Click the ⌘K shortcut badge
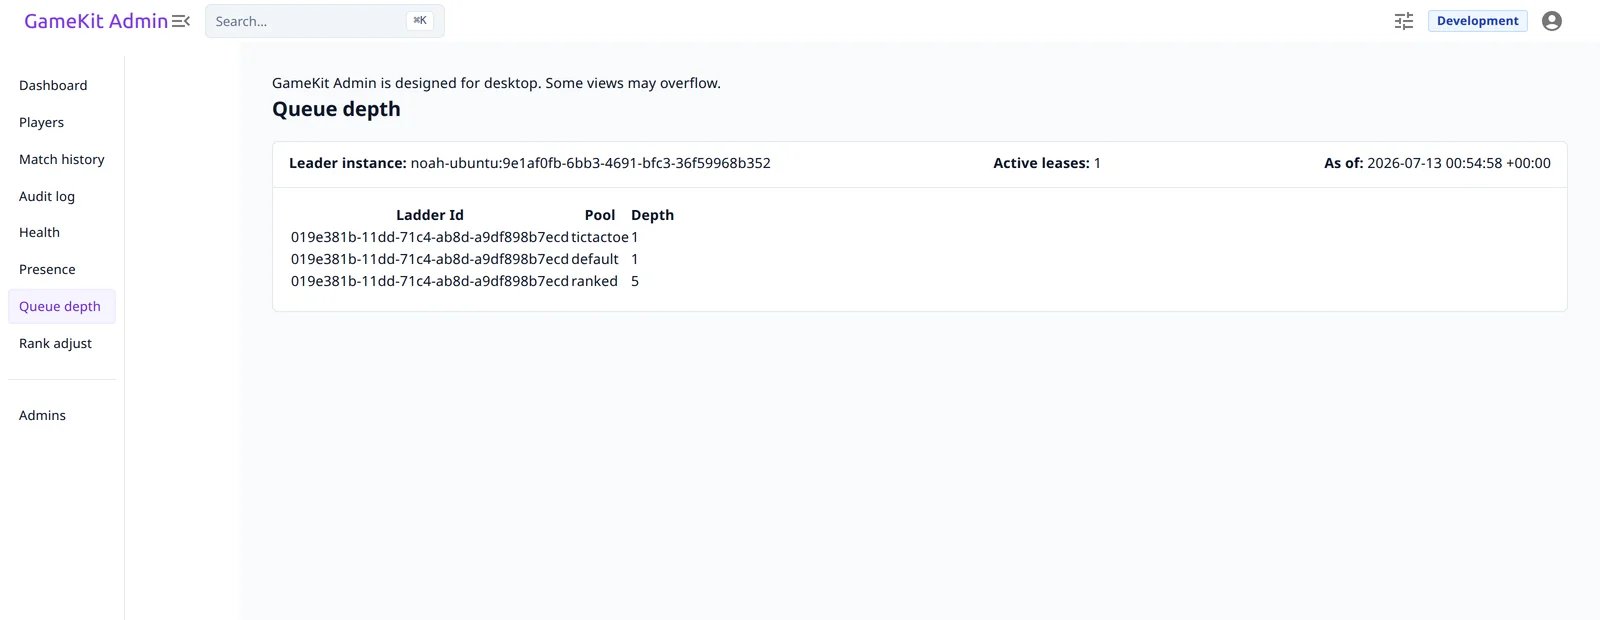 [x=420, y=21]
